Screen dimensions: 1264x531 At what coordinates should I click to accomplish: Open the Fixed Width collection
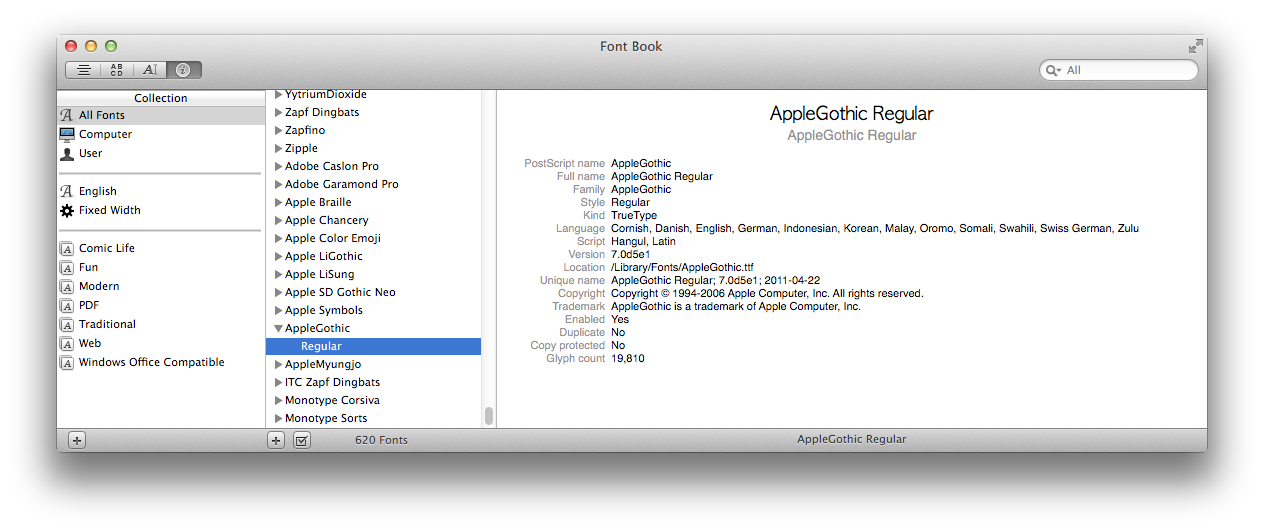coord(161,210)
